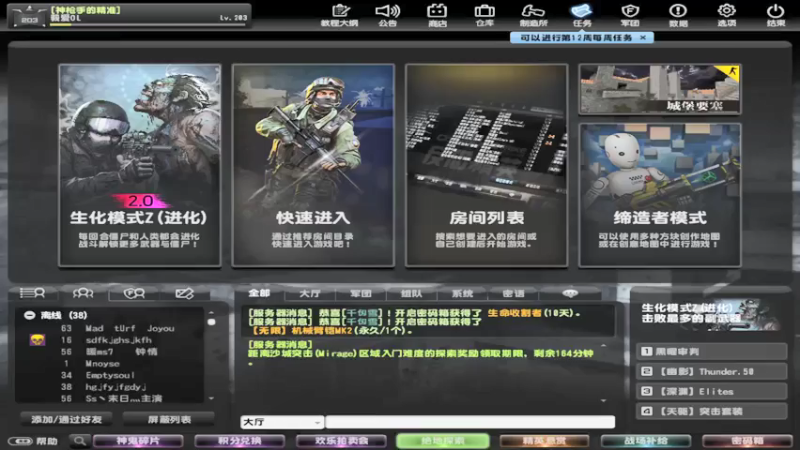Open the 战场补给 supply button
This screenshot has width=800, height=450.
point(646,441)
